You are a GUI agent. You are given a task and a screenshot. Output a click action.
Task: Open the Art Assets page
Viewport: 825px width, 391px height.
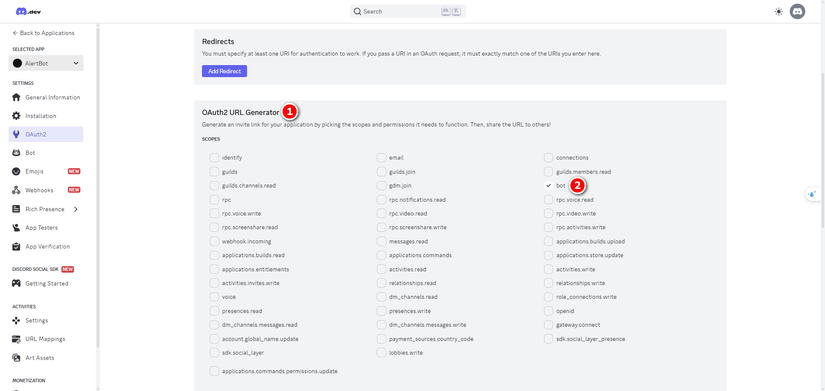46,358
